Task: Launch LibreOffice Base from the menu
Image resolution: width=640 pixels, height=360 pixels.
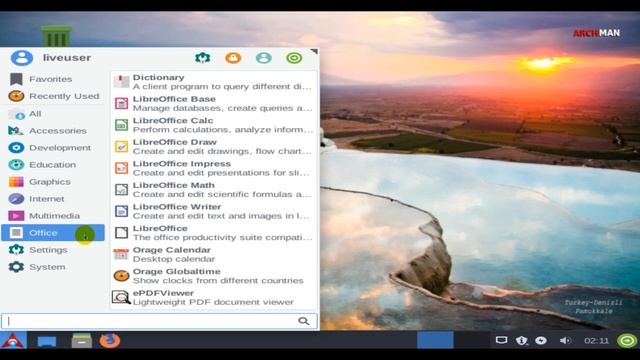Action: 213,104
